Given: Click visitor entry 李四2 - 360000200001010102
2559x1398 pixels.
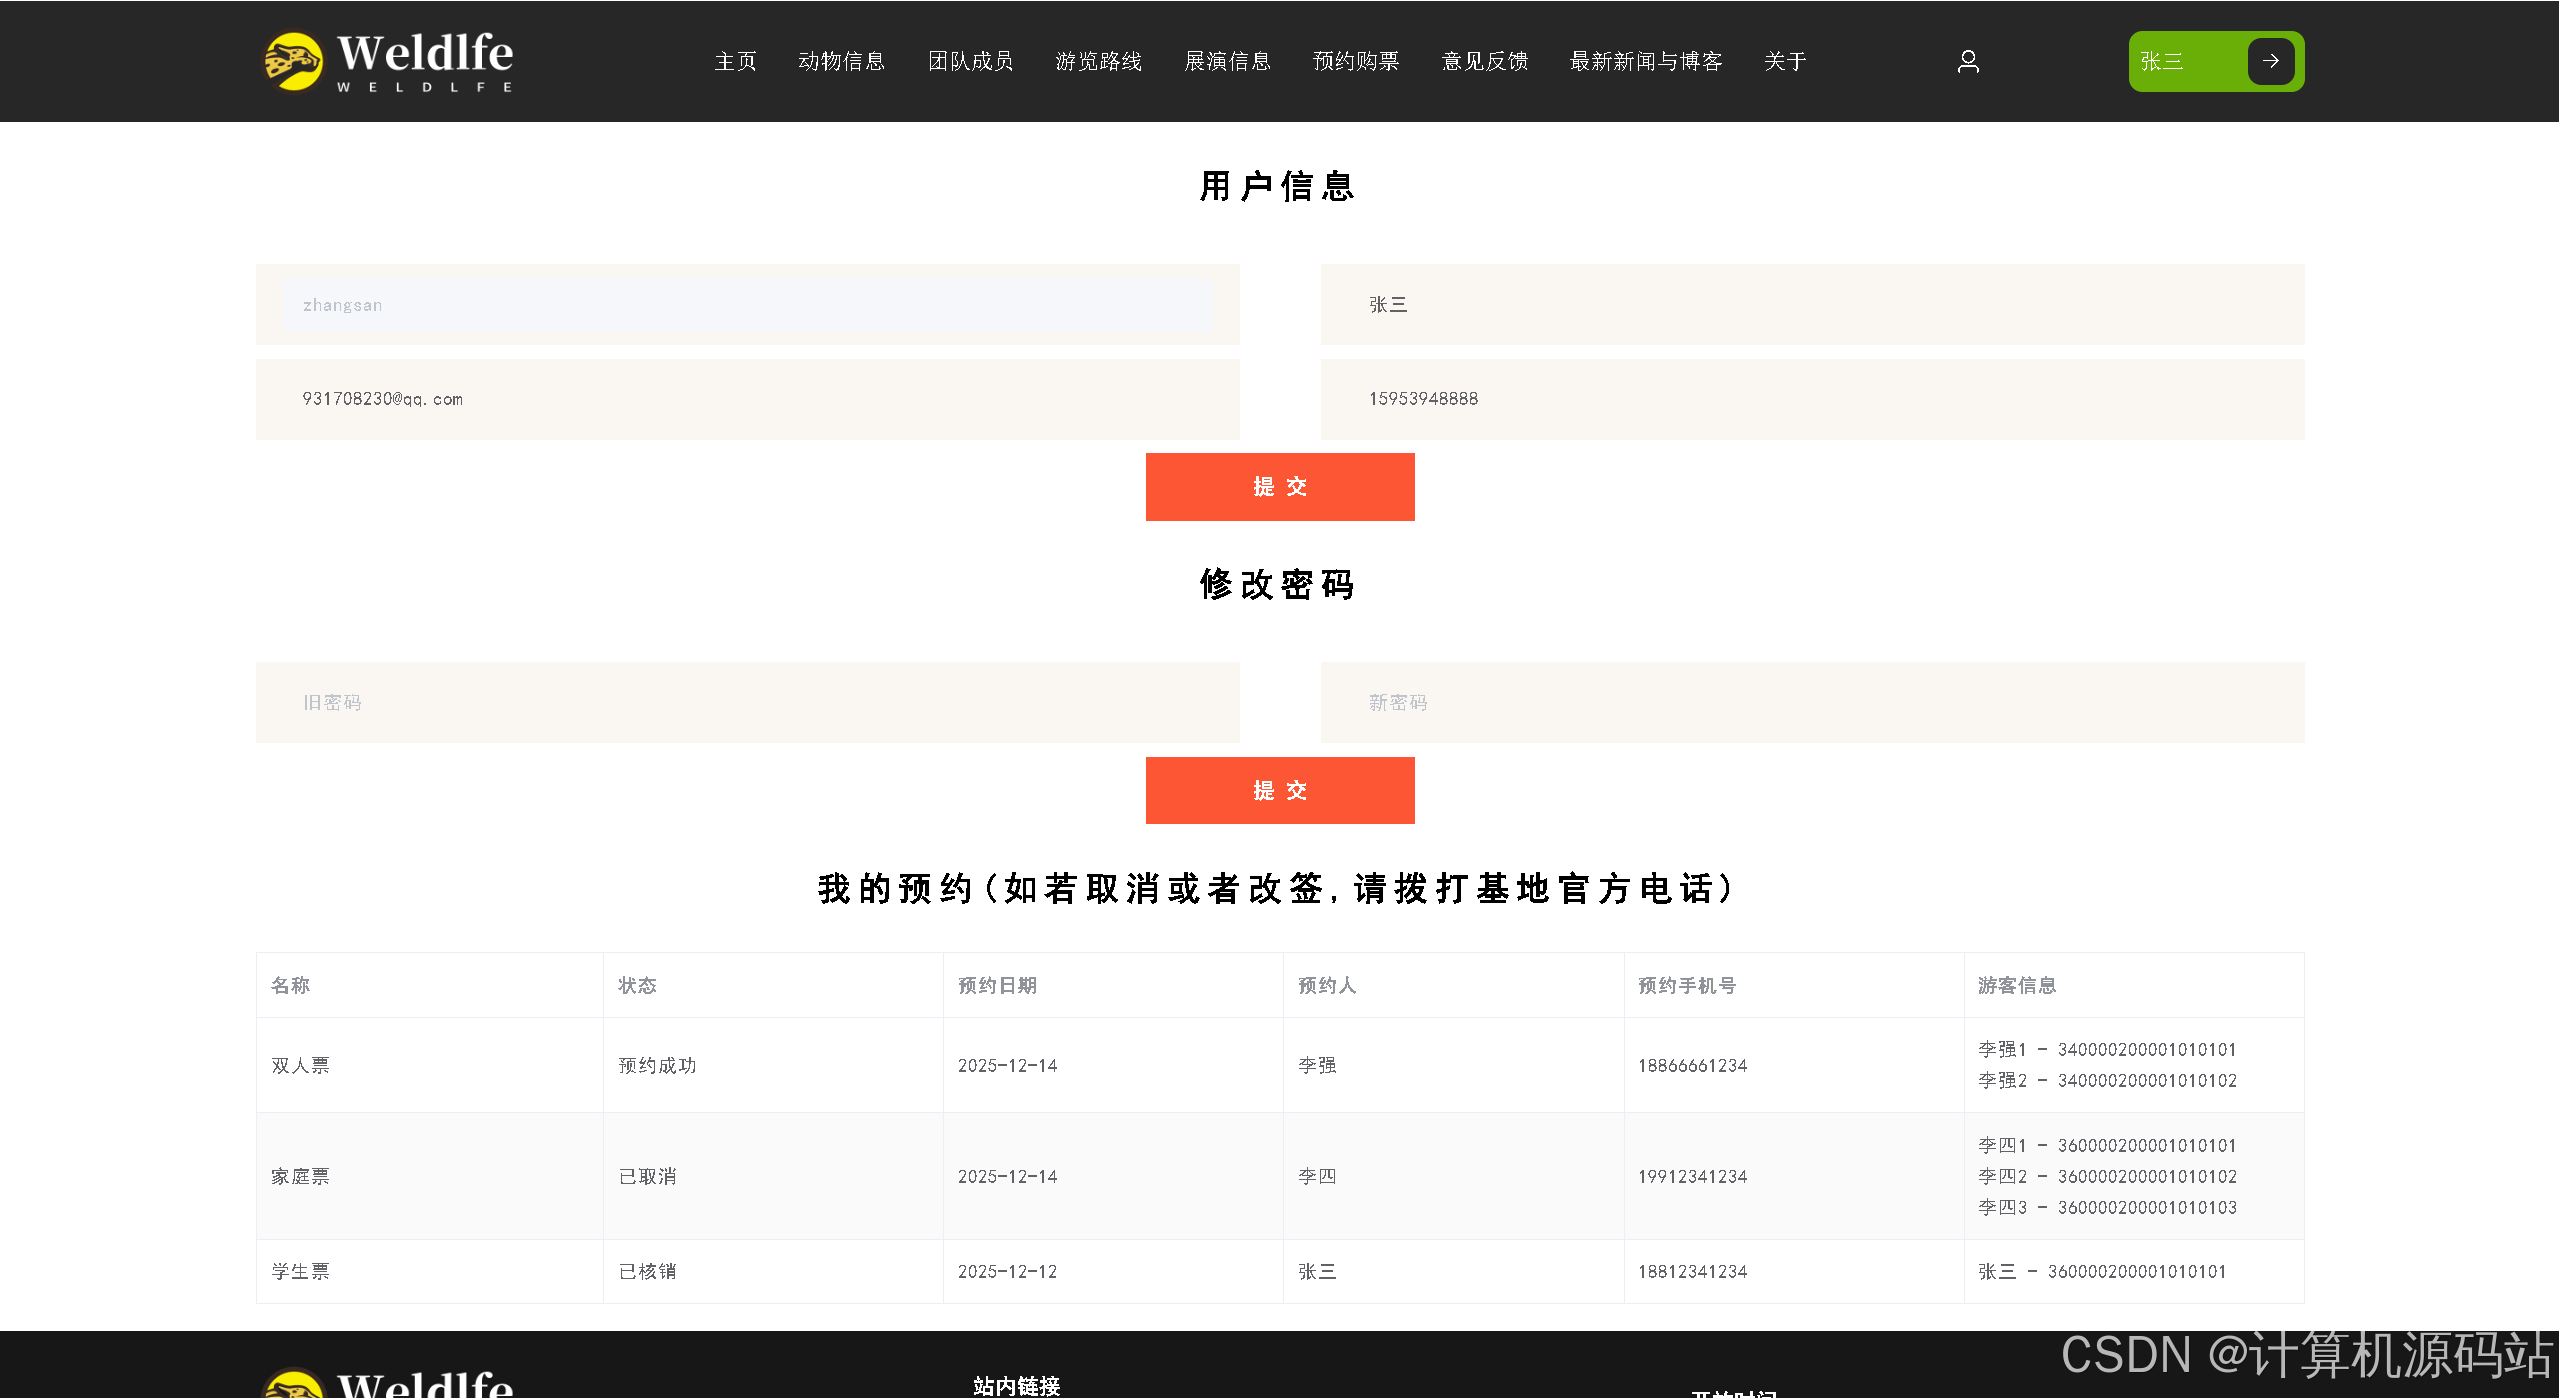Looking at the screenshot, I should click(x=2107, y=1176).
